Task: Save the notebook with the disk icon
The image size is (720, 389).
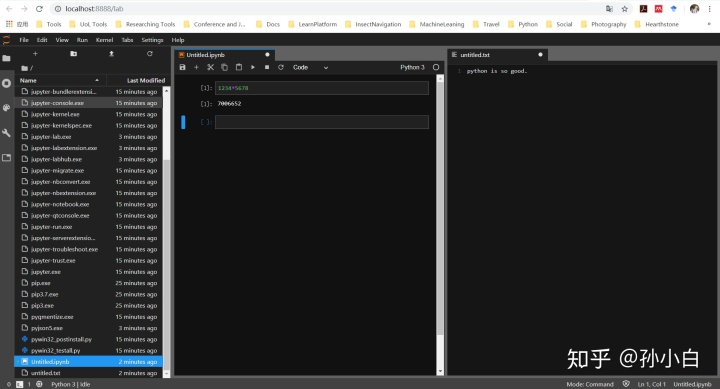Action: [x=182, y=67]
